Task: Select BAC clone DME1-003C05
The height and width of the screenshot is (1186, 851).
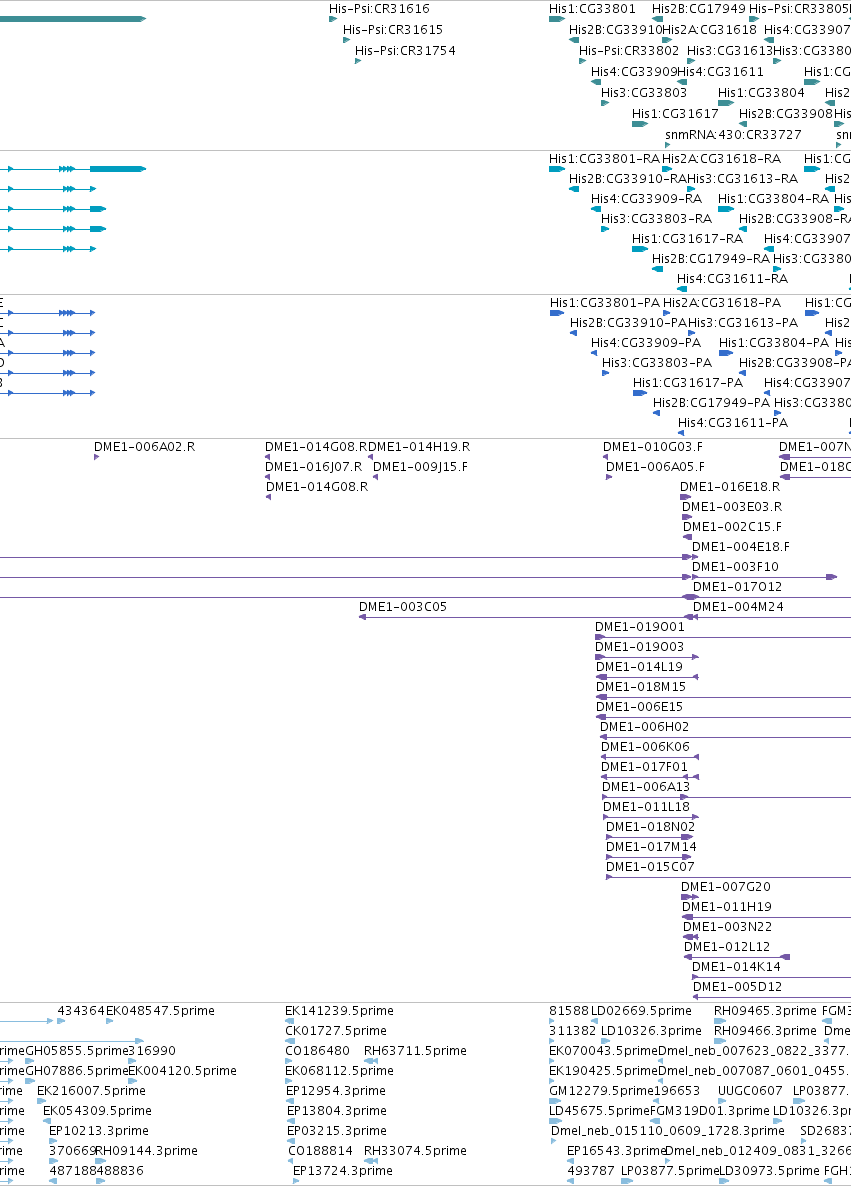Action: coord(402,607)
